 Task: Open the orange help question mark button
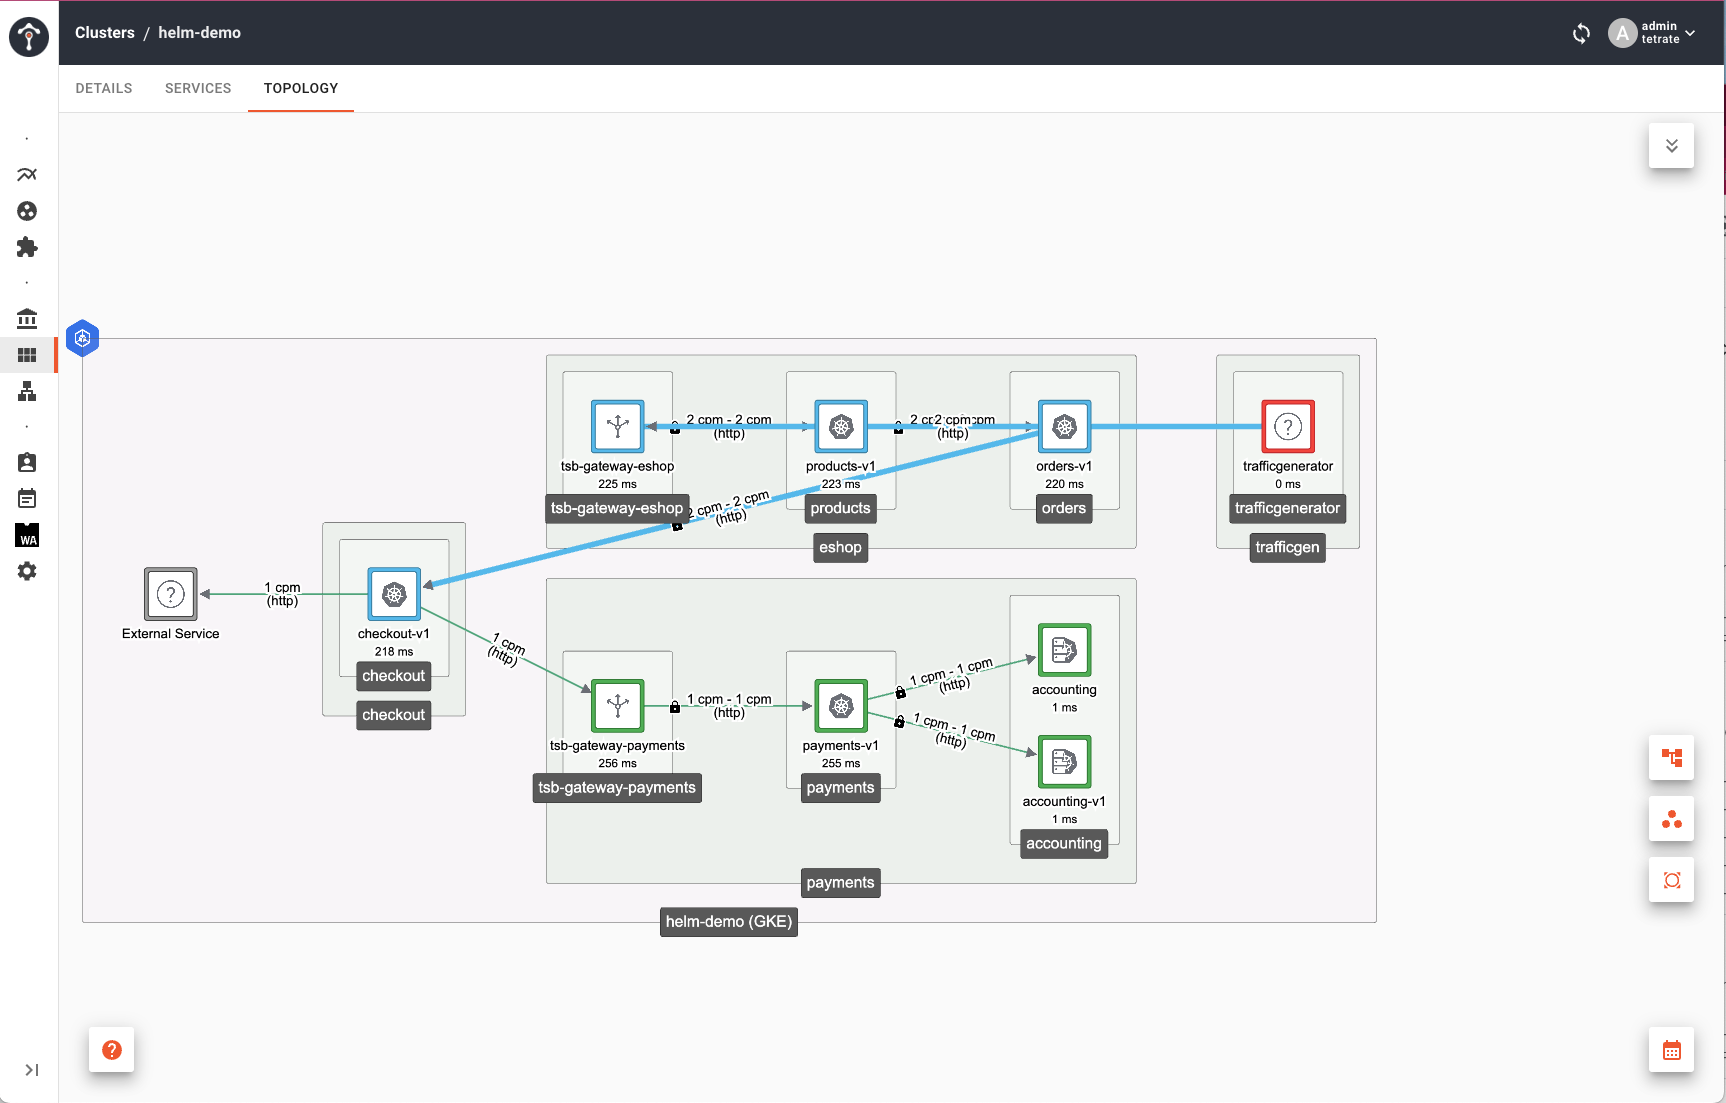click(112, 1050)
